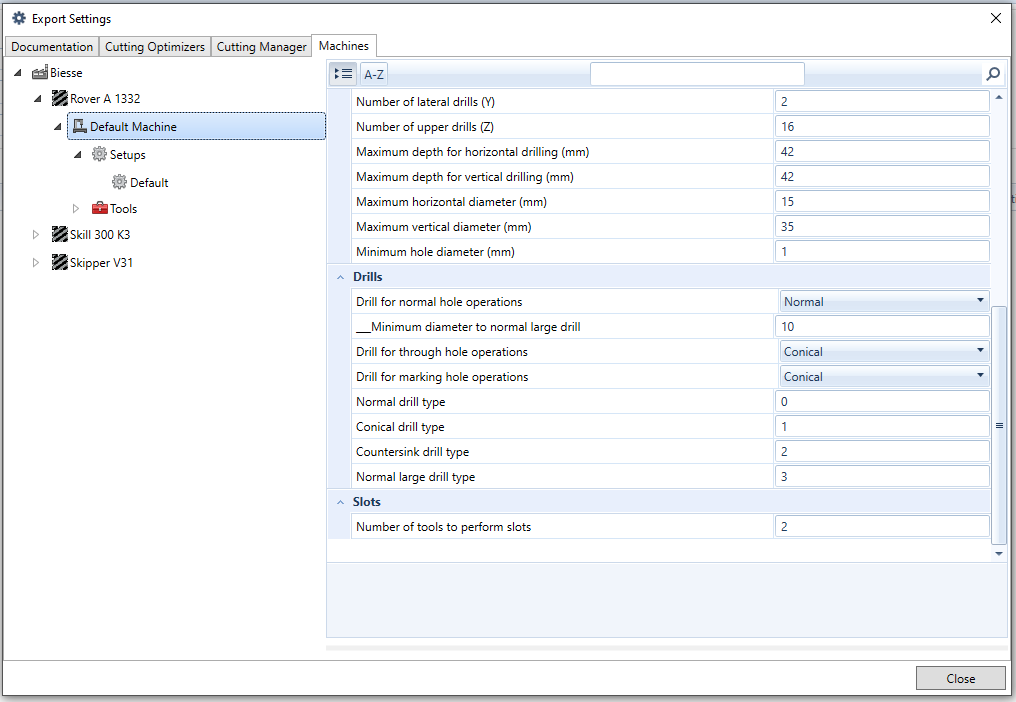Click the Default Machine icon
The width and height of the screenshot is (1016, 702).
pos(80,126)
